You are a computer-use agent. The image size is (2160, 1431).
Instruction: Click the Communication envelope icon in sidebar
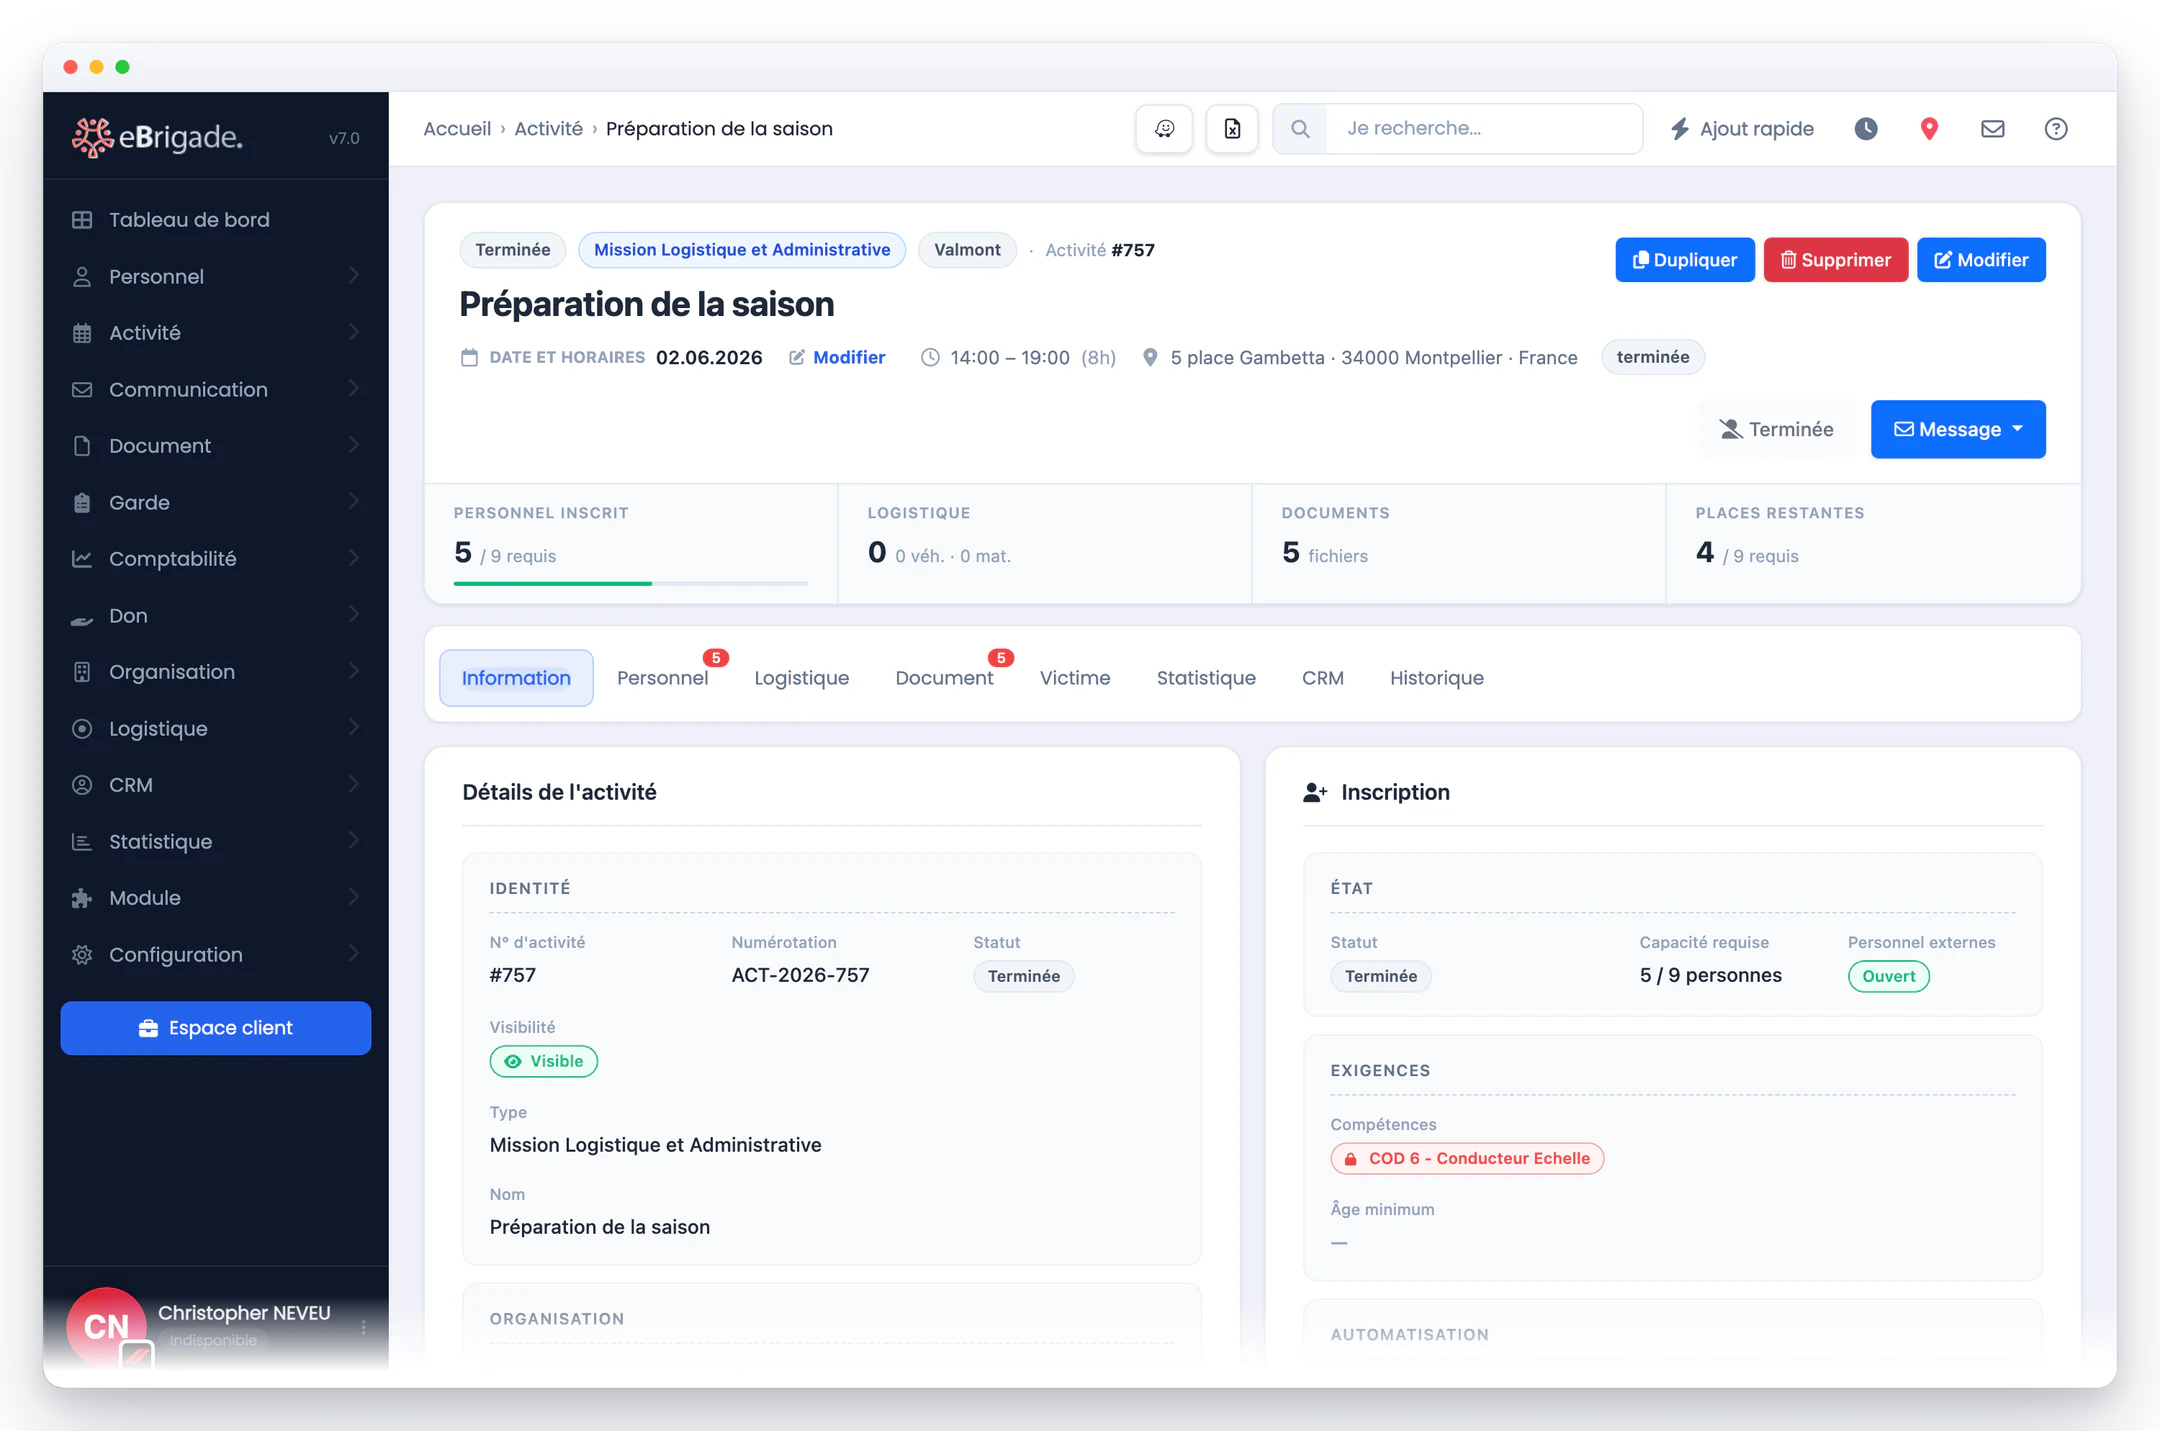[82, 390]
